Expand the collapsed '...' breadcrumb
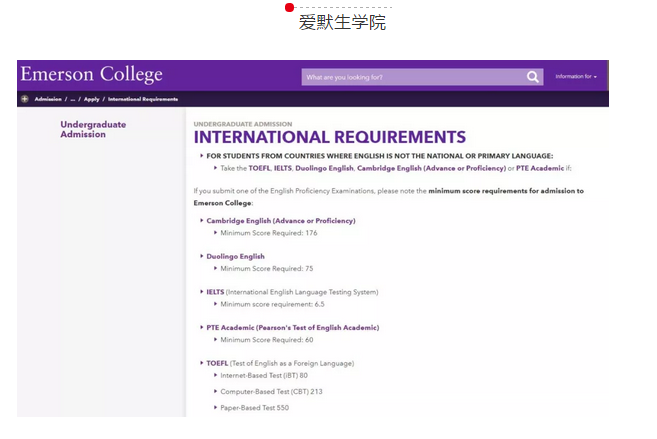The width and height of the screenshot is (657, 439). click(x=73, y=99)
